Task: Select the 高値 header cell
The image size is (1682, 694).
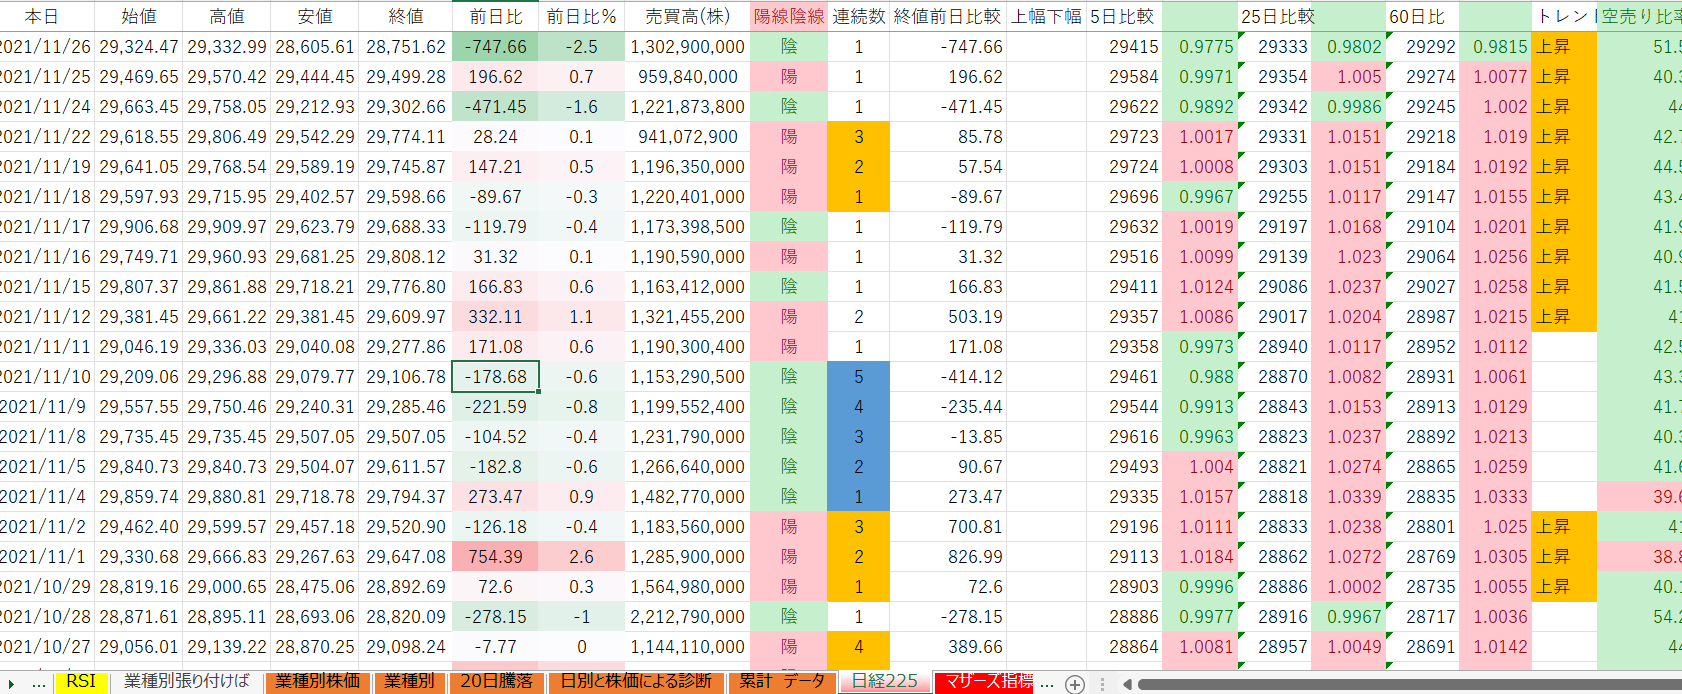Action: (227, 16)
